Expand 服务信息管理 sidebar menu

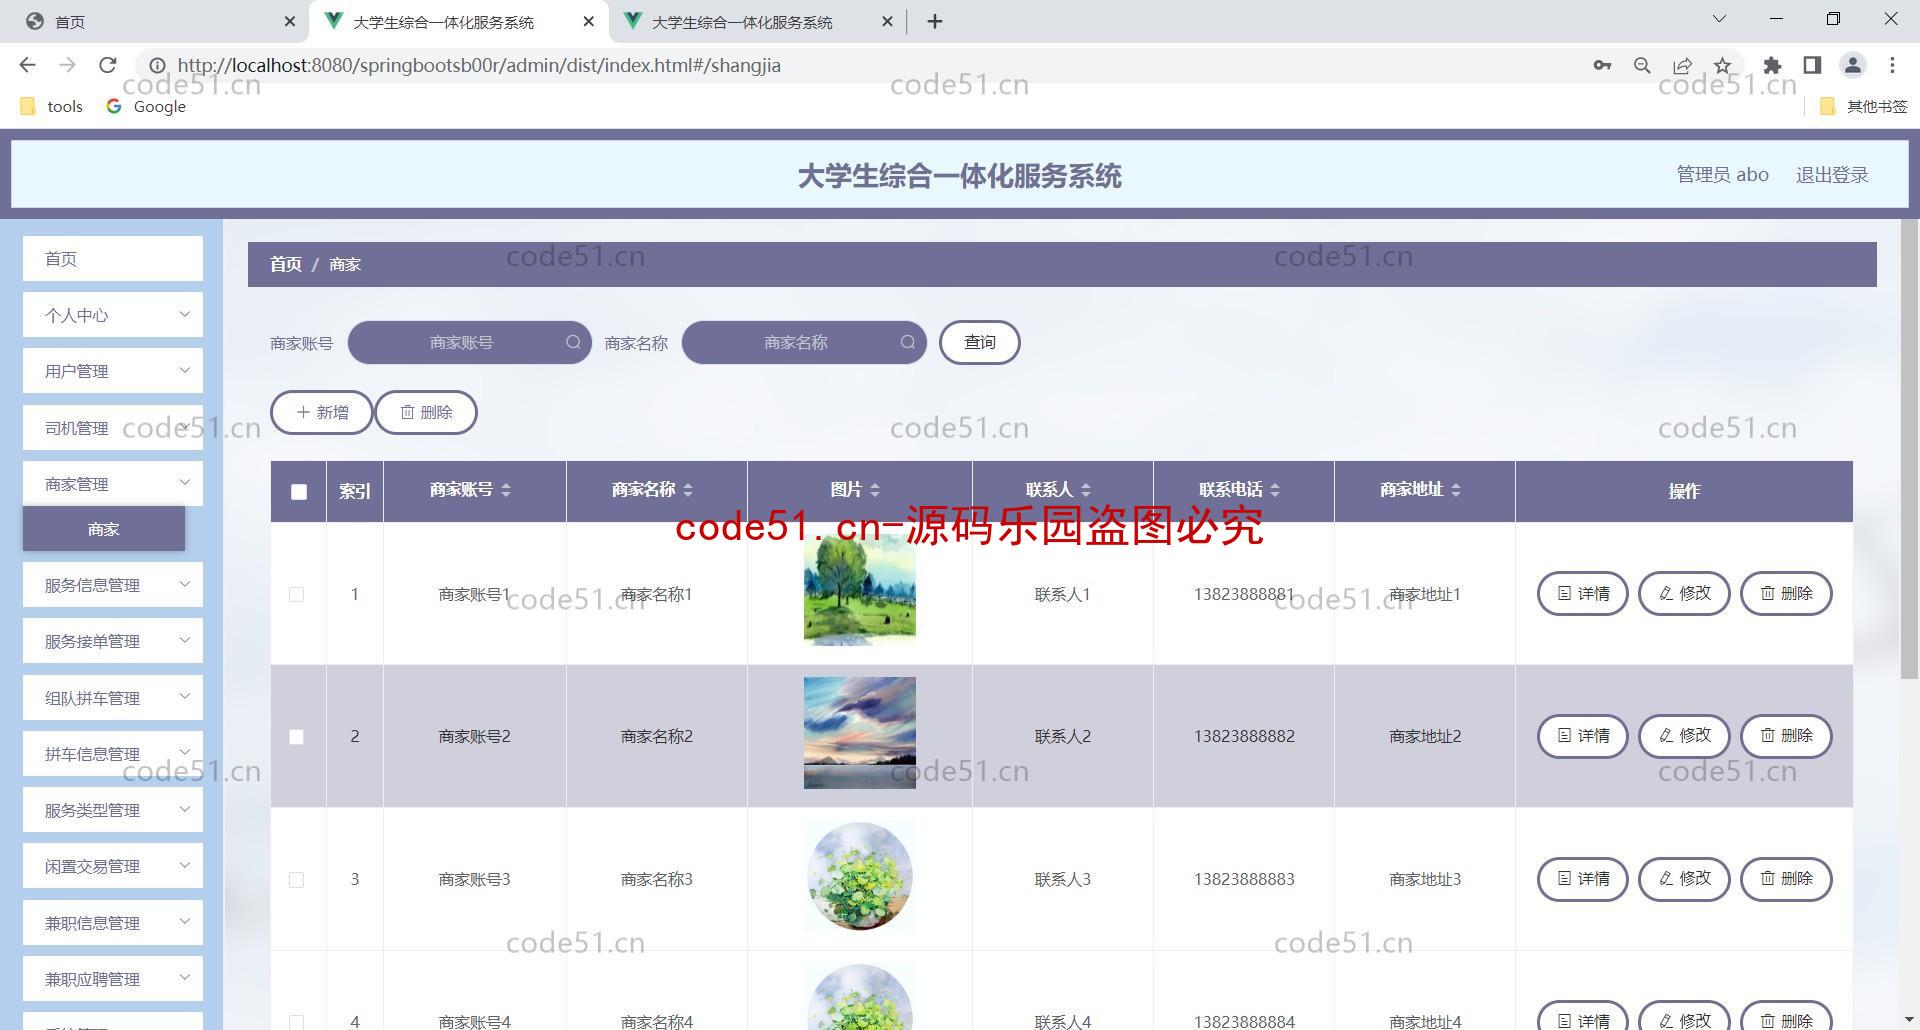click(113, 585)
